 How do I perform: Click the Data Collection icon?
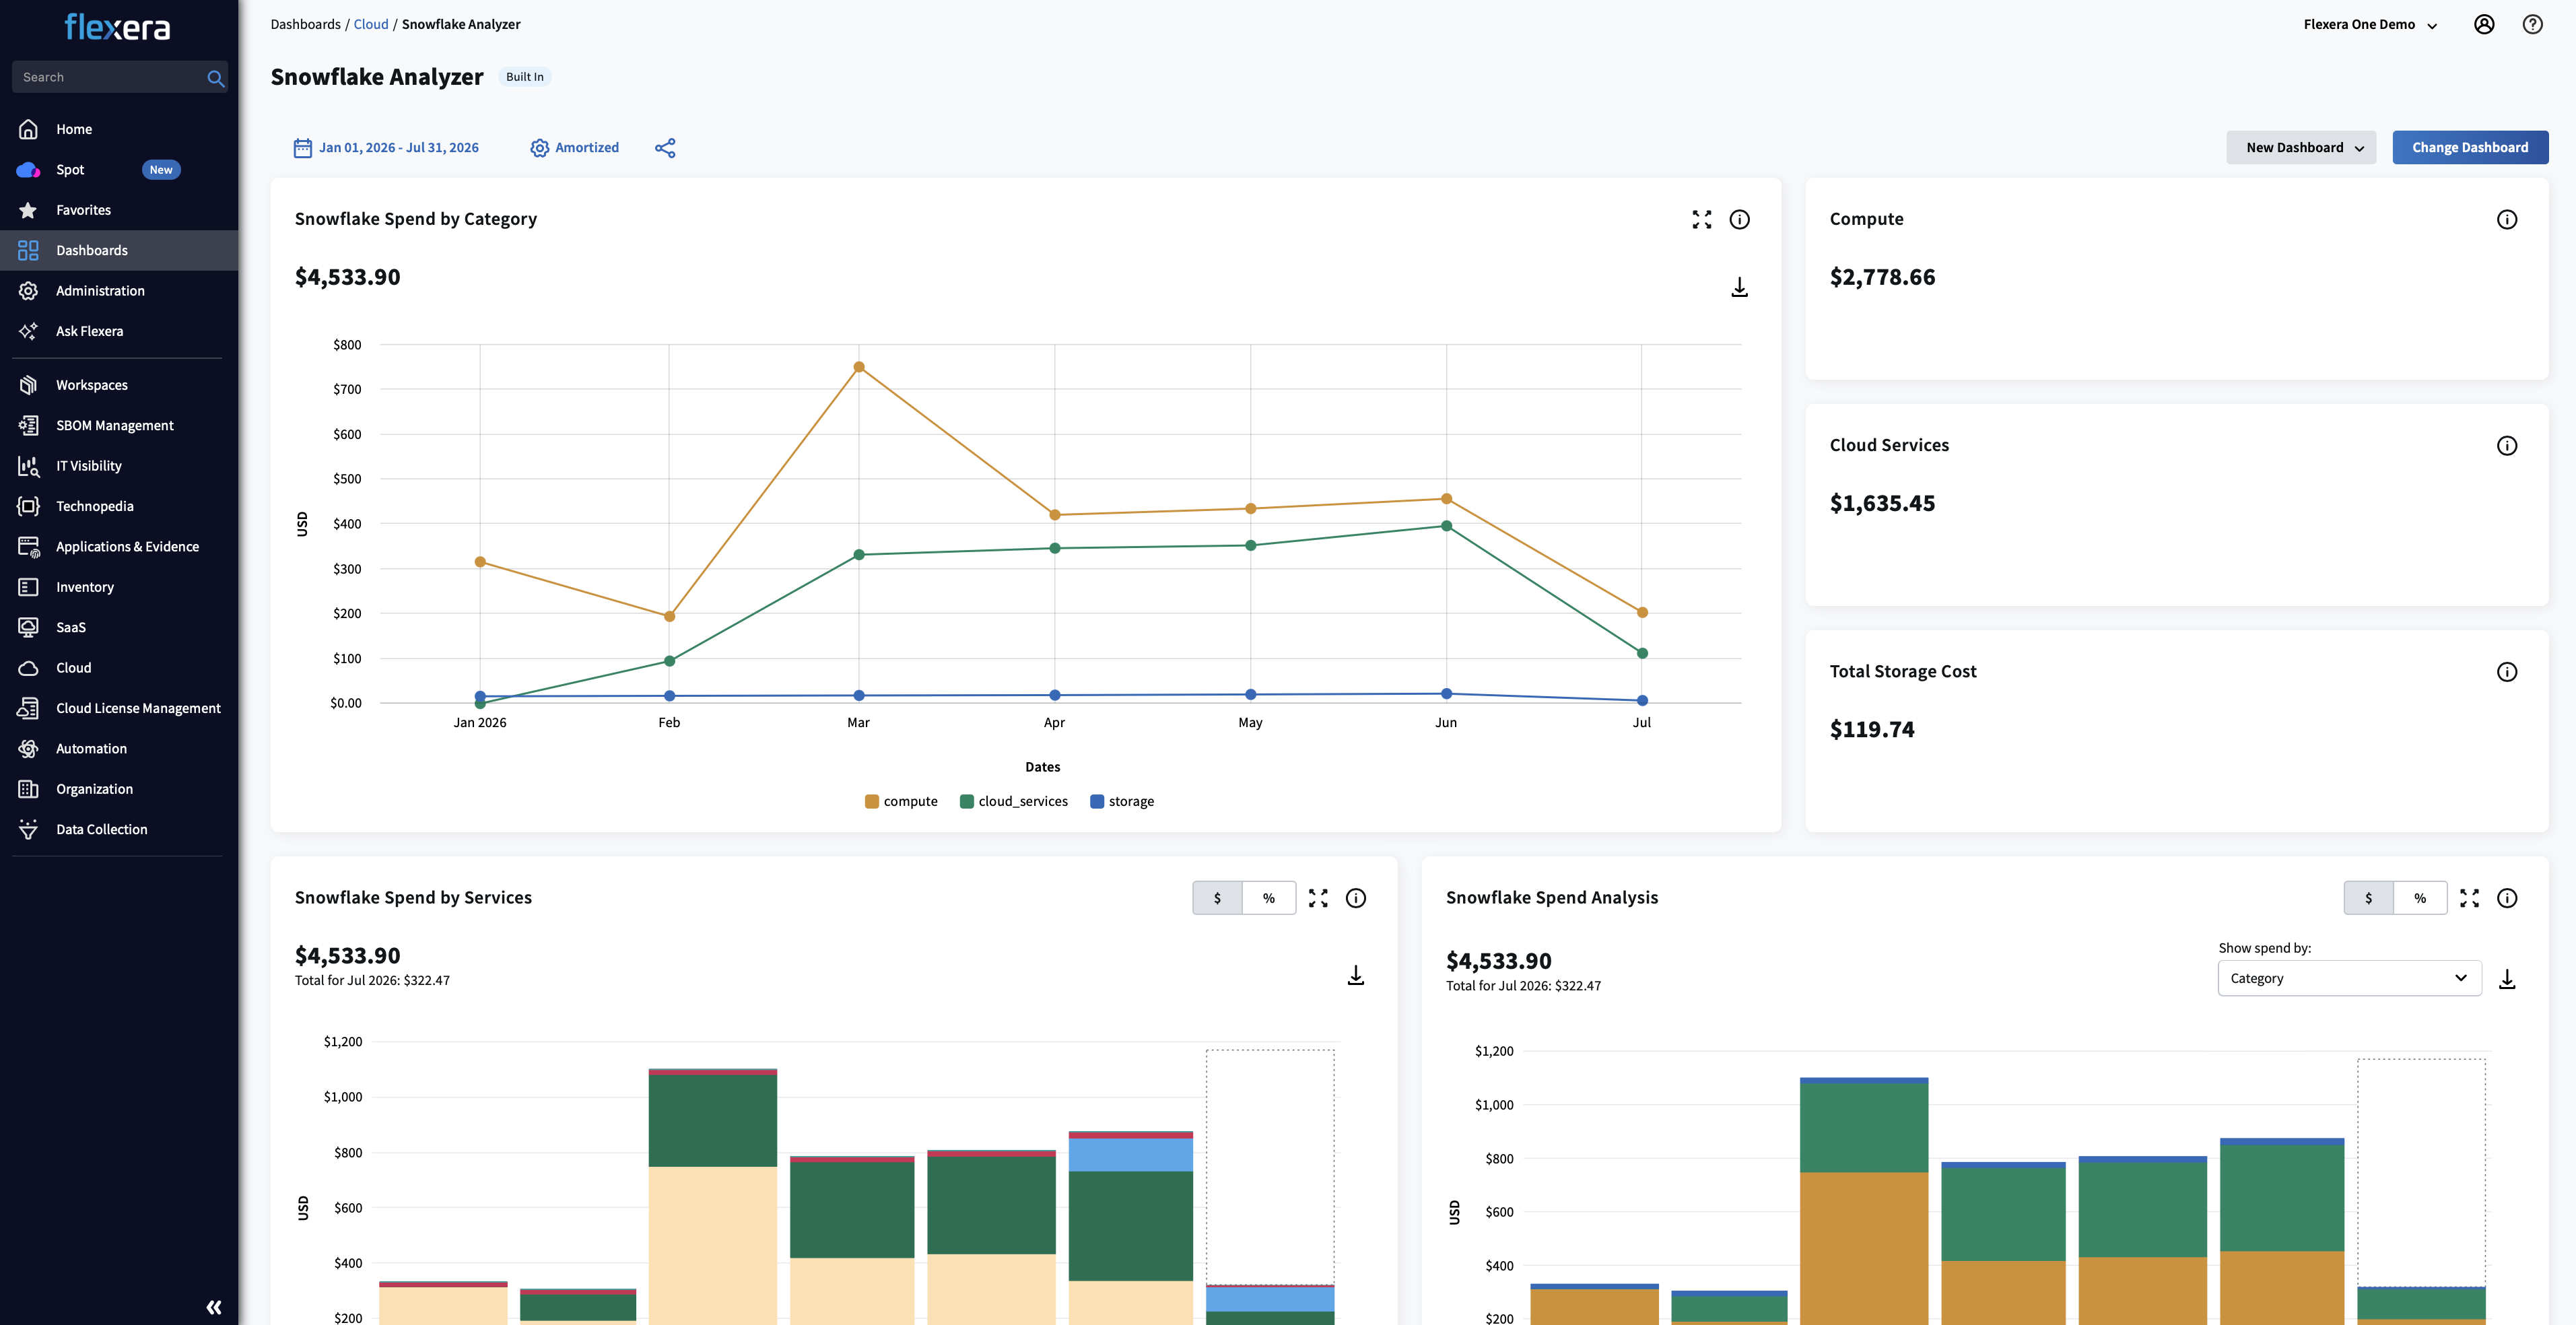pyautogui.click(x=28, y=829)
